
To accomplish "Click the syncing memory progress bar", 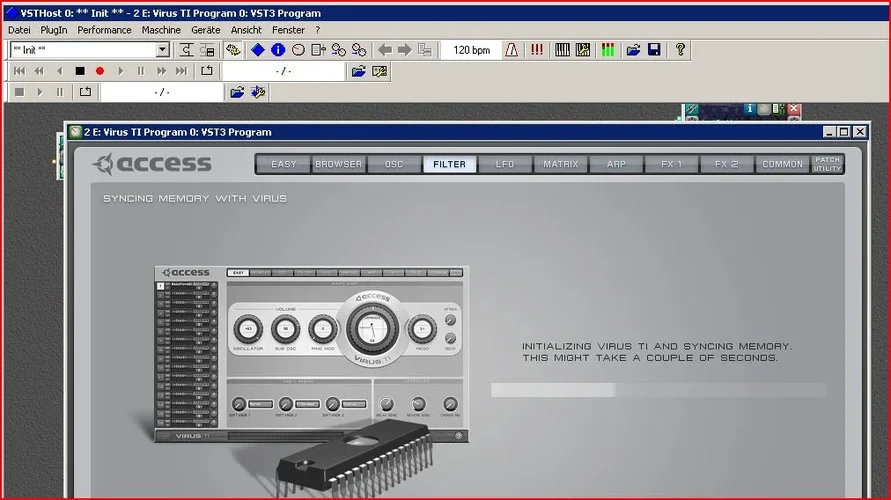I will pos(658,390).
